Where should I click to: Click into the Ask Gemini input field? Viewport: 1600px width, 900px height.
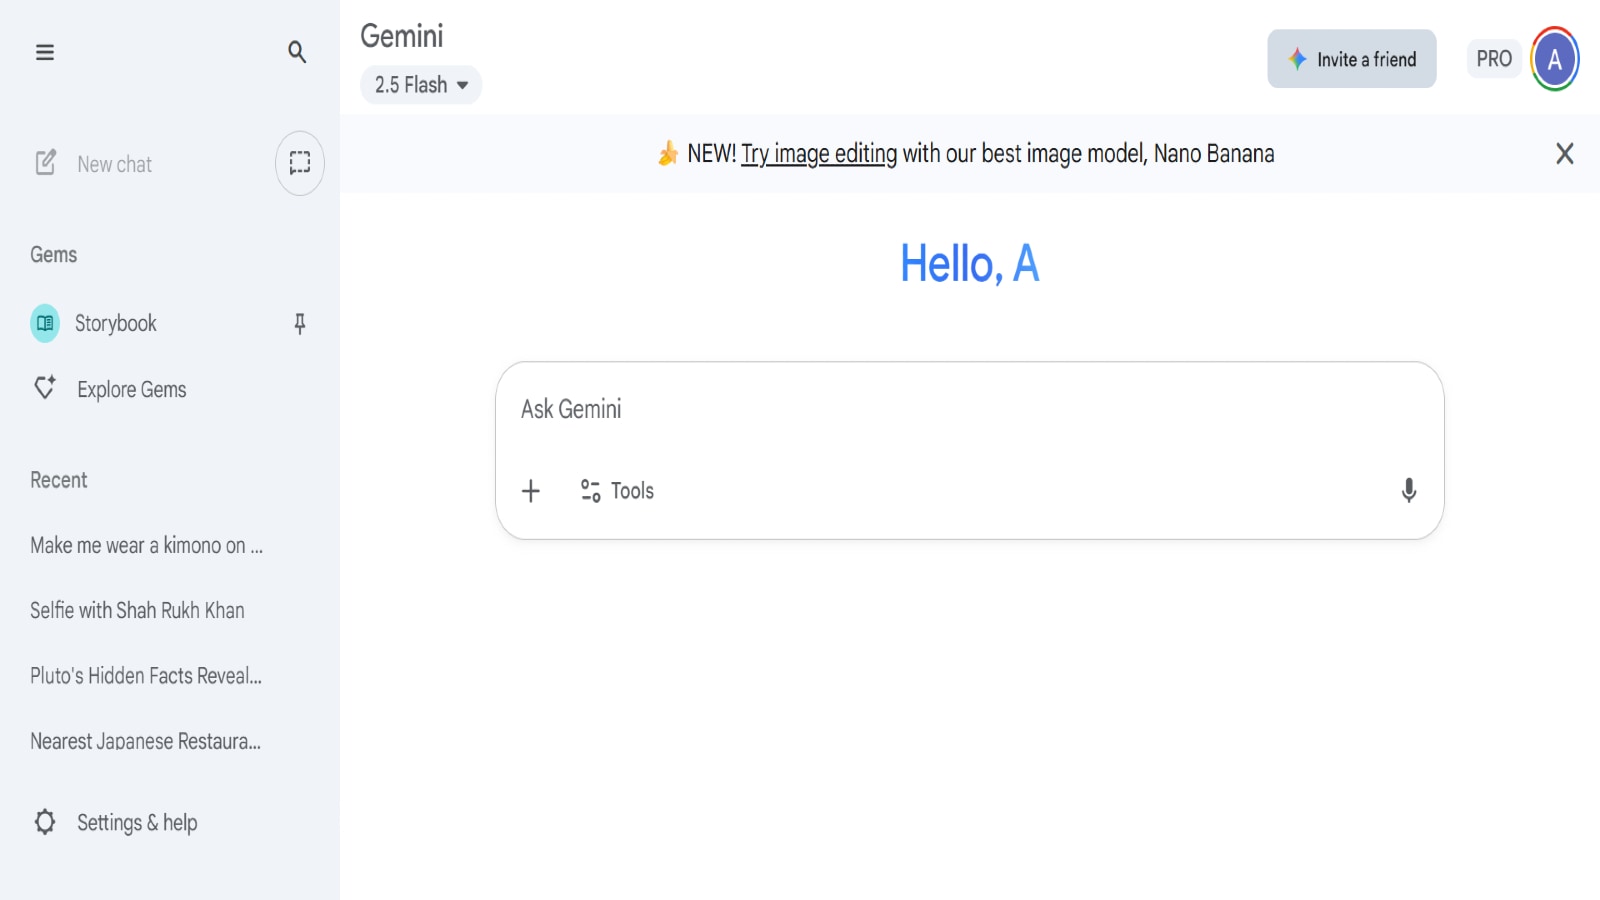tap(970, 409)
